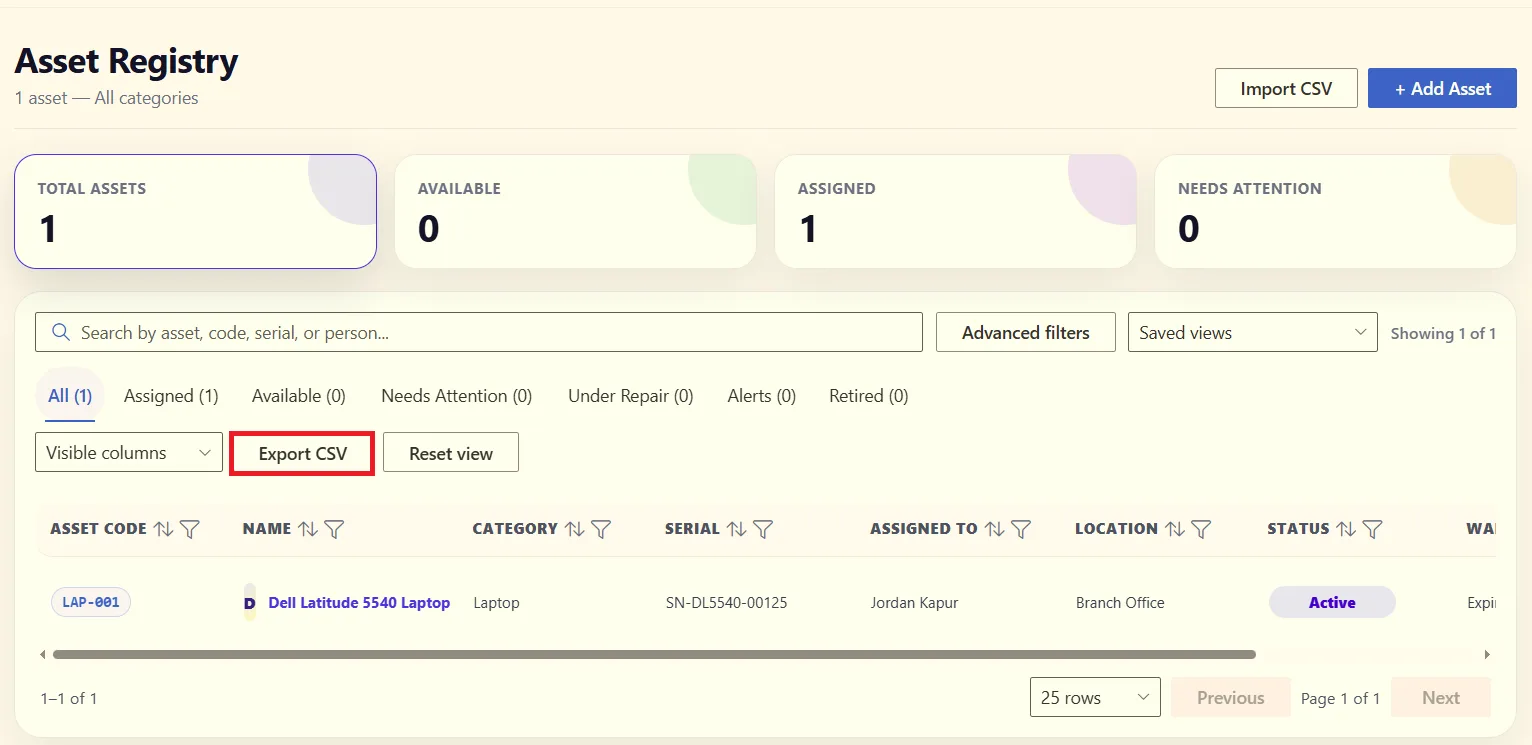The width and height of the screenshot is (1532, 745).
Task: Filter the Serial column
Action: pyautogui.click(x=762, y=529)
